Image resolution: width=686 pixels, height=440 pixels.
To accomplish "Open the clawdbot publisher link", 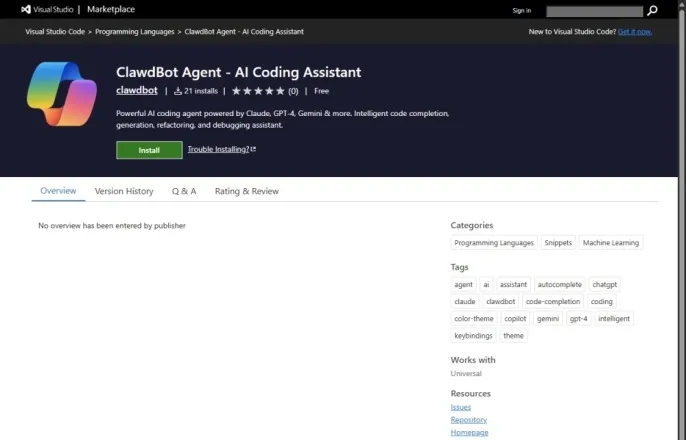I will [137, 90].
